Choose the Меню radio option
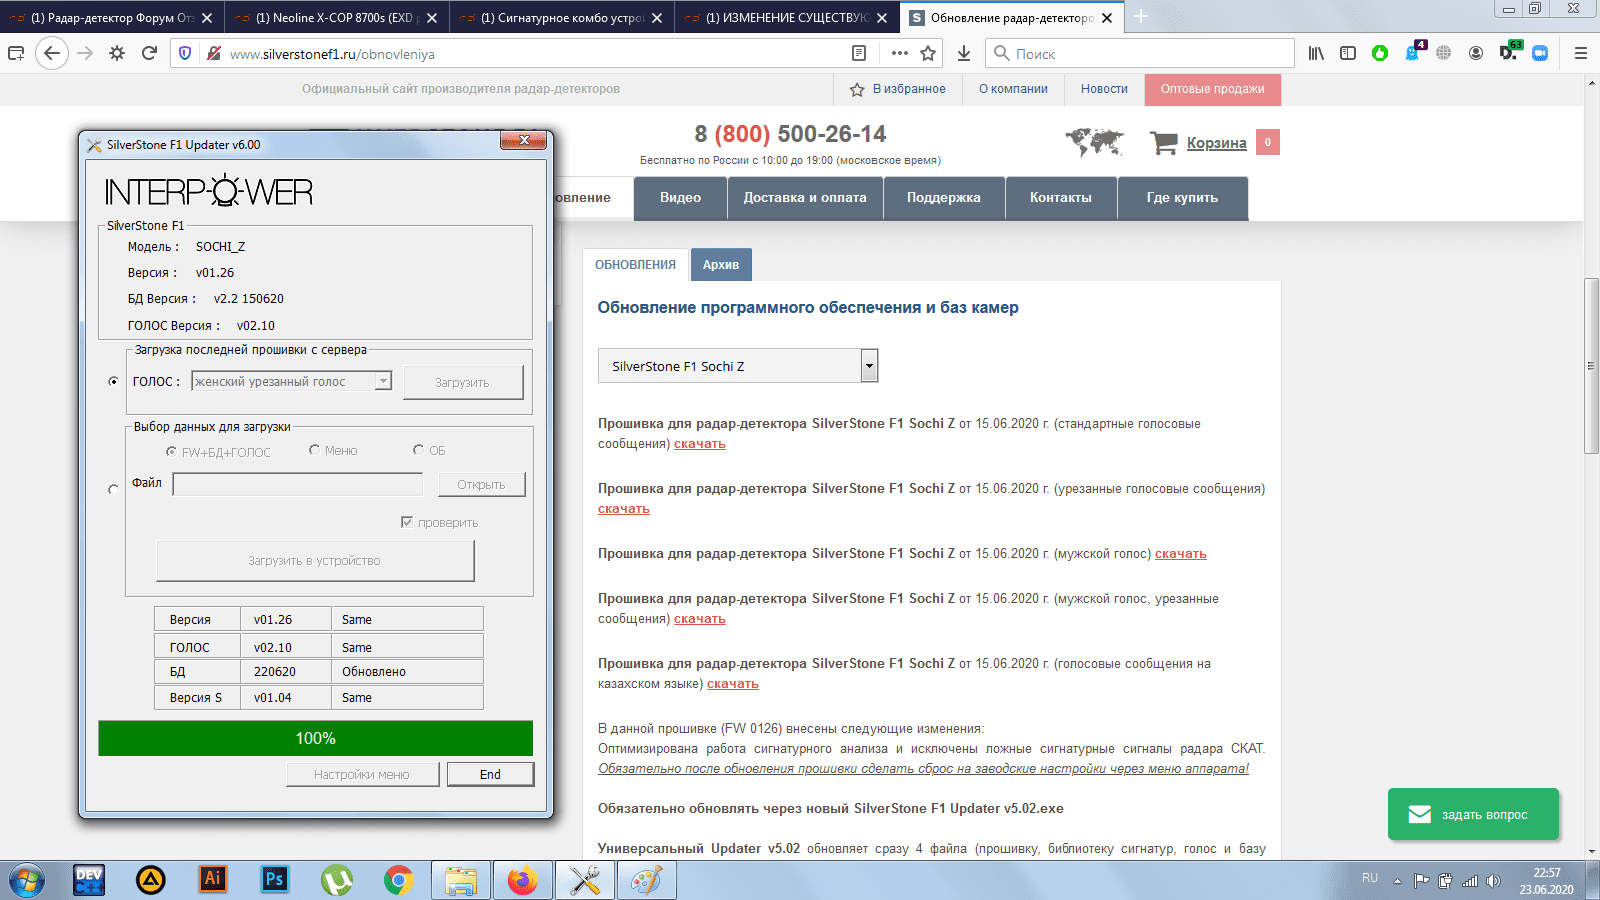The image size is (1600, 900). click(314, 450)
